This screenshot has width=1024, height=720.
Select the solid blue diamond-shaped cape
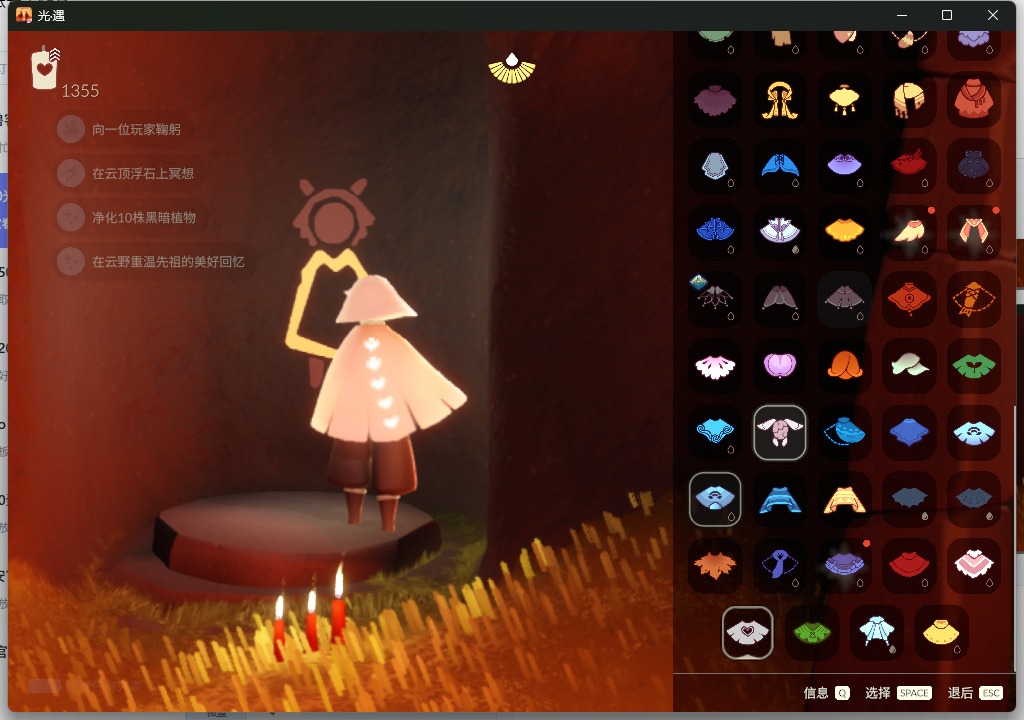click(908, 431)
